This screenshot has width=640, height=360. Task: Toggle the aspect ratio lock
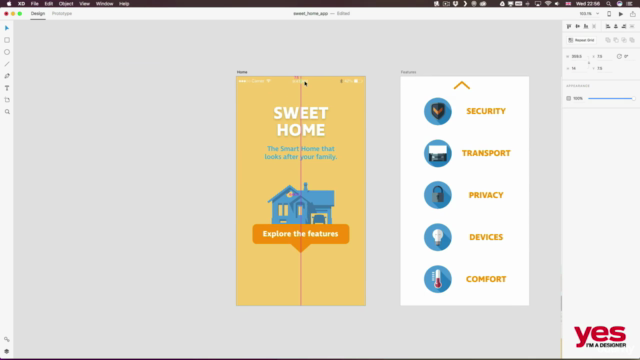(589, 62)
